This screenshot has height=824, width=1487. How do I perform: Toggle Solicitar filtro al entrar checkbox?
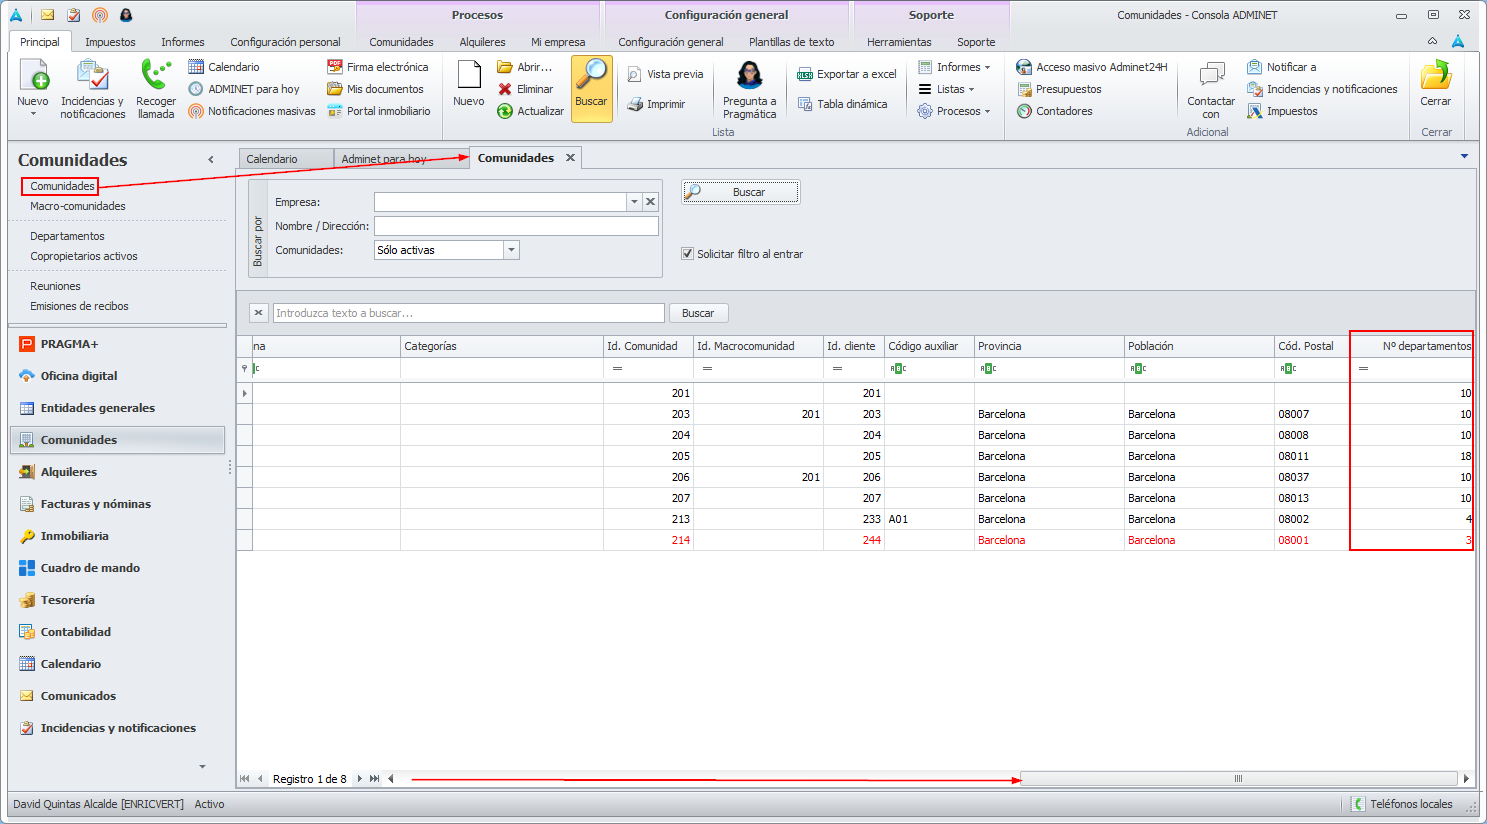tap(687, 254)
